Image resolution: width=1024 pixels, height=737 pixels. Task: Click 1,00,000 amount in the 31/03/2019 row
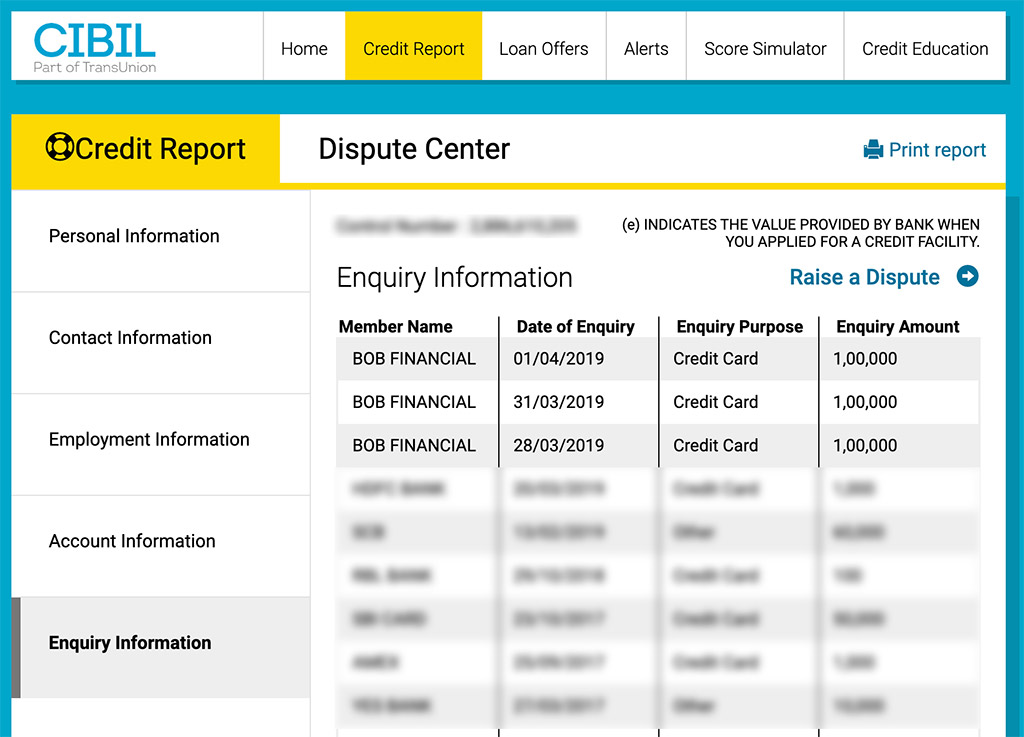click(x=865, y=401)
